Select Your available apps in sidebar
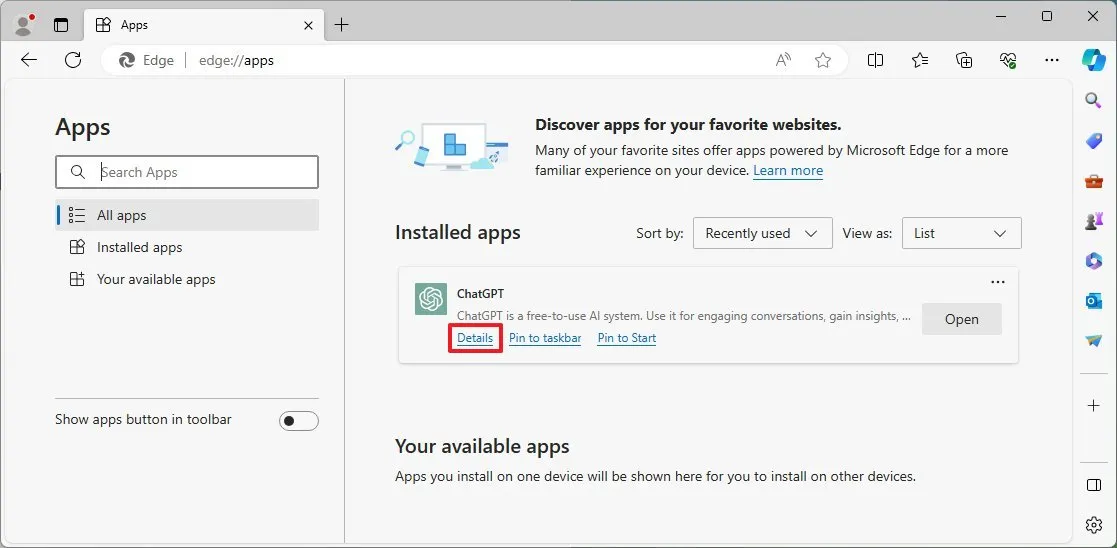 pos(187,279)
